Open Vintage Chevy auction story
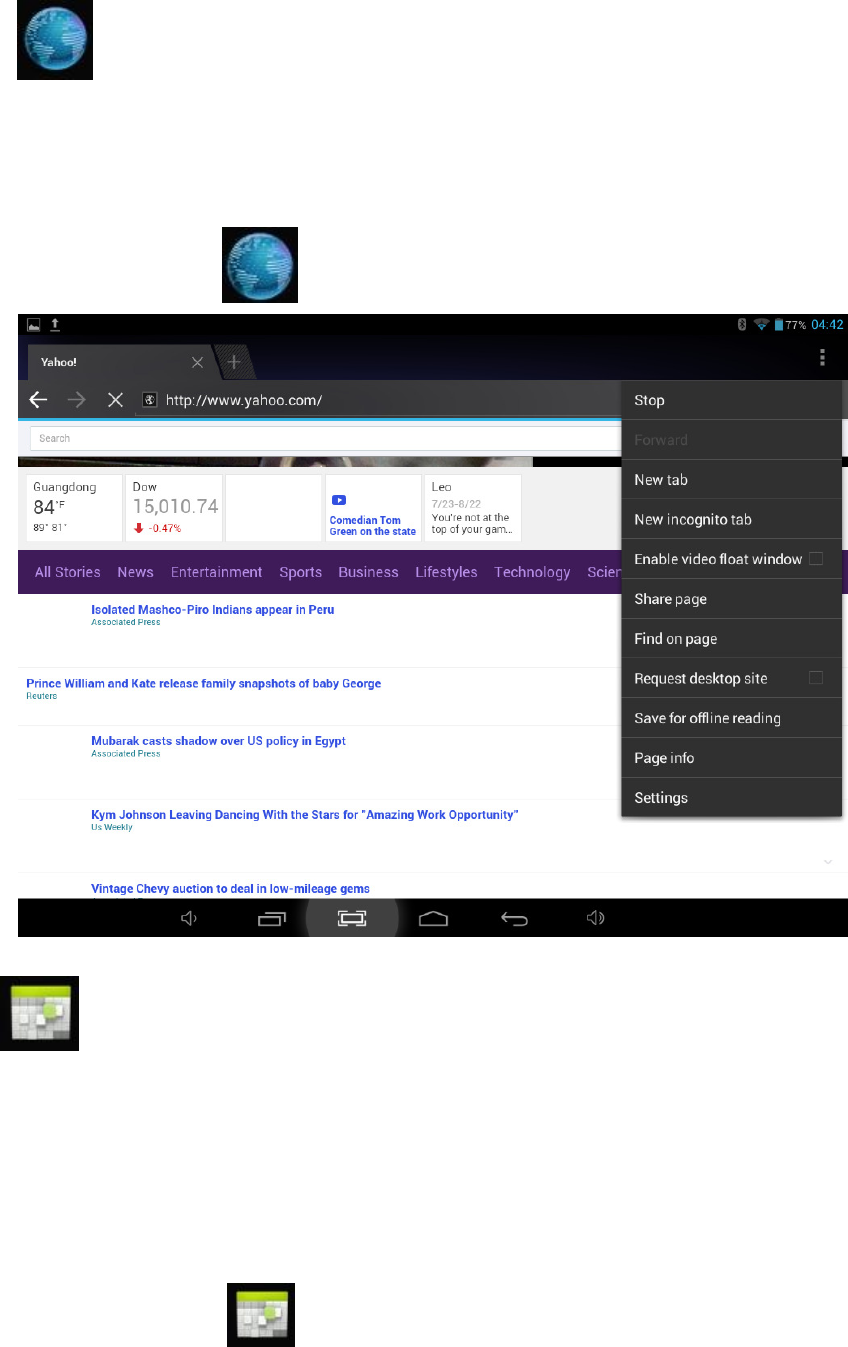The height and width of the screenshot is (1347, 848). click(231, 889)
